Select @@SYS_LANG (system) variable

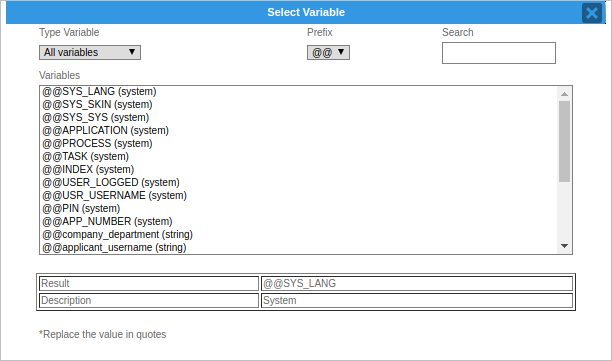tap(299, 91)
